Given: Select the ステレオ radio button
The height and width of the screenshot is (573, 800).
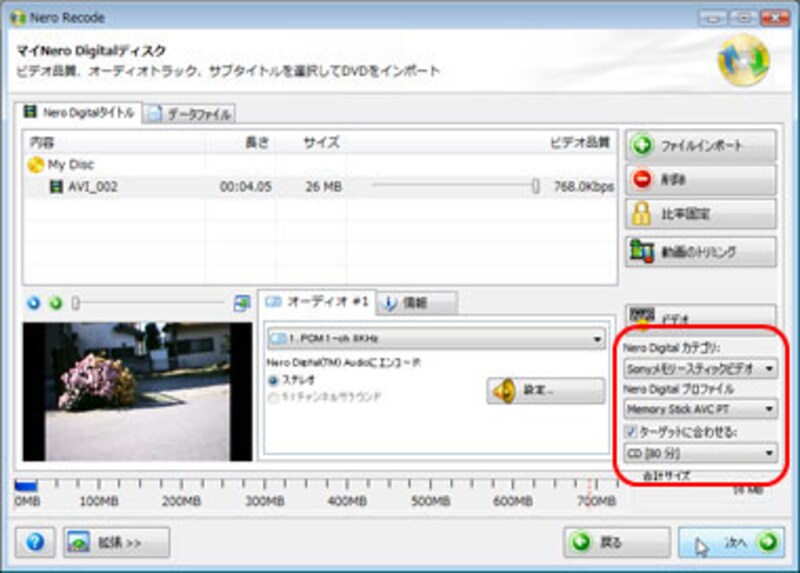Looking at the screenshot, I should (x=273, y=381).
